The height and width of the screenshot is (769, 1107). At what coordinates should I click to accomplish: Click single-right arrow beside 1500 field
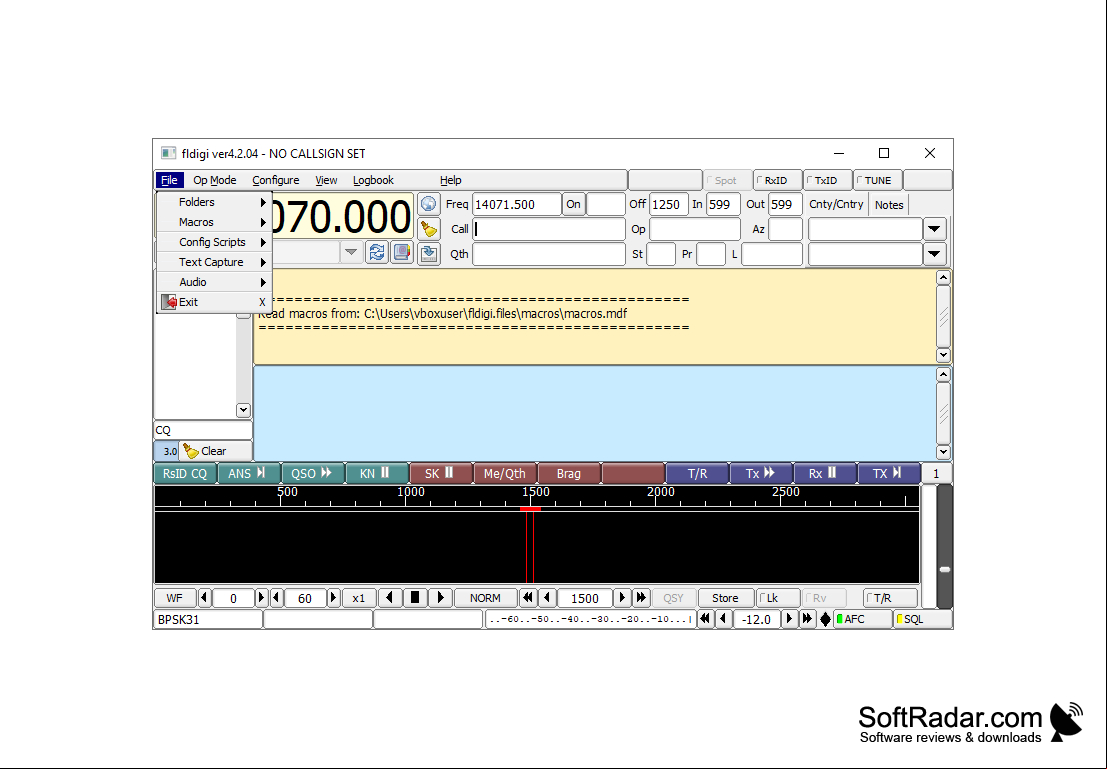(622, 597)
